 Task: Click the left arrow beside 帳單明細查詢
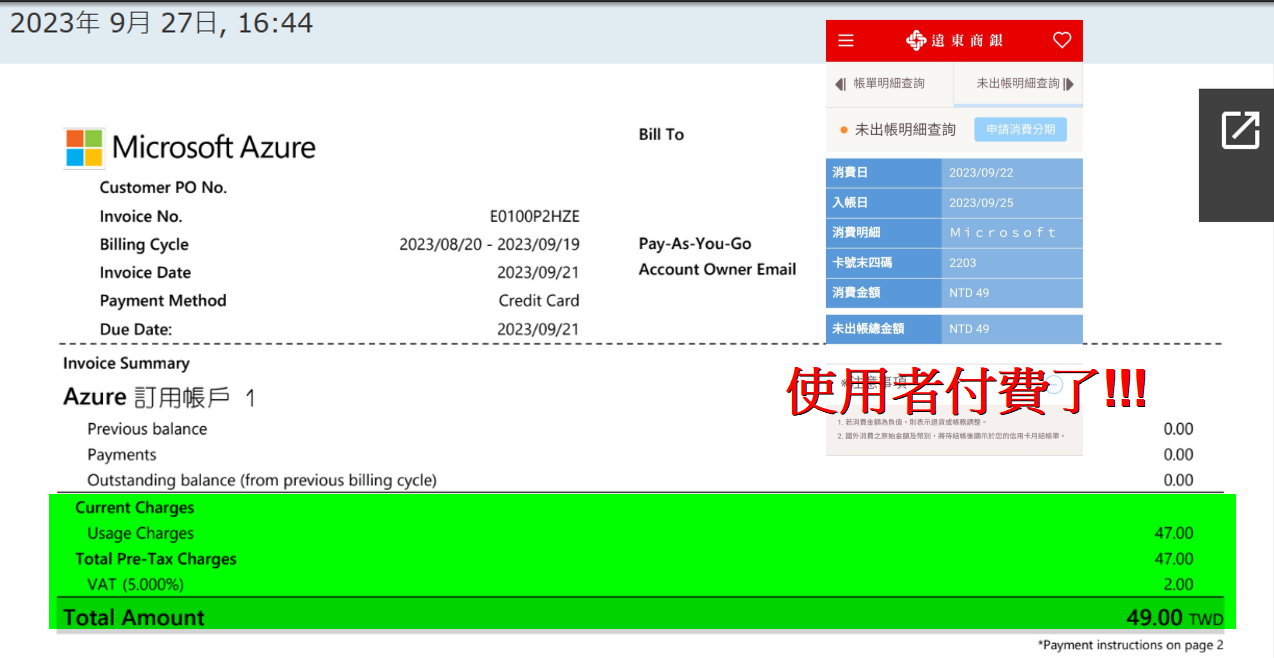click(x=840, y=84)
